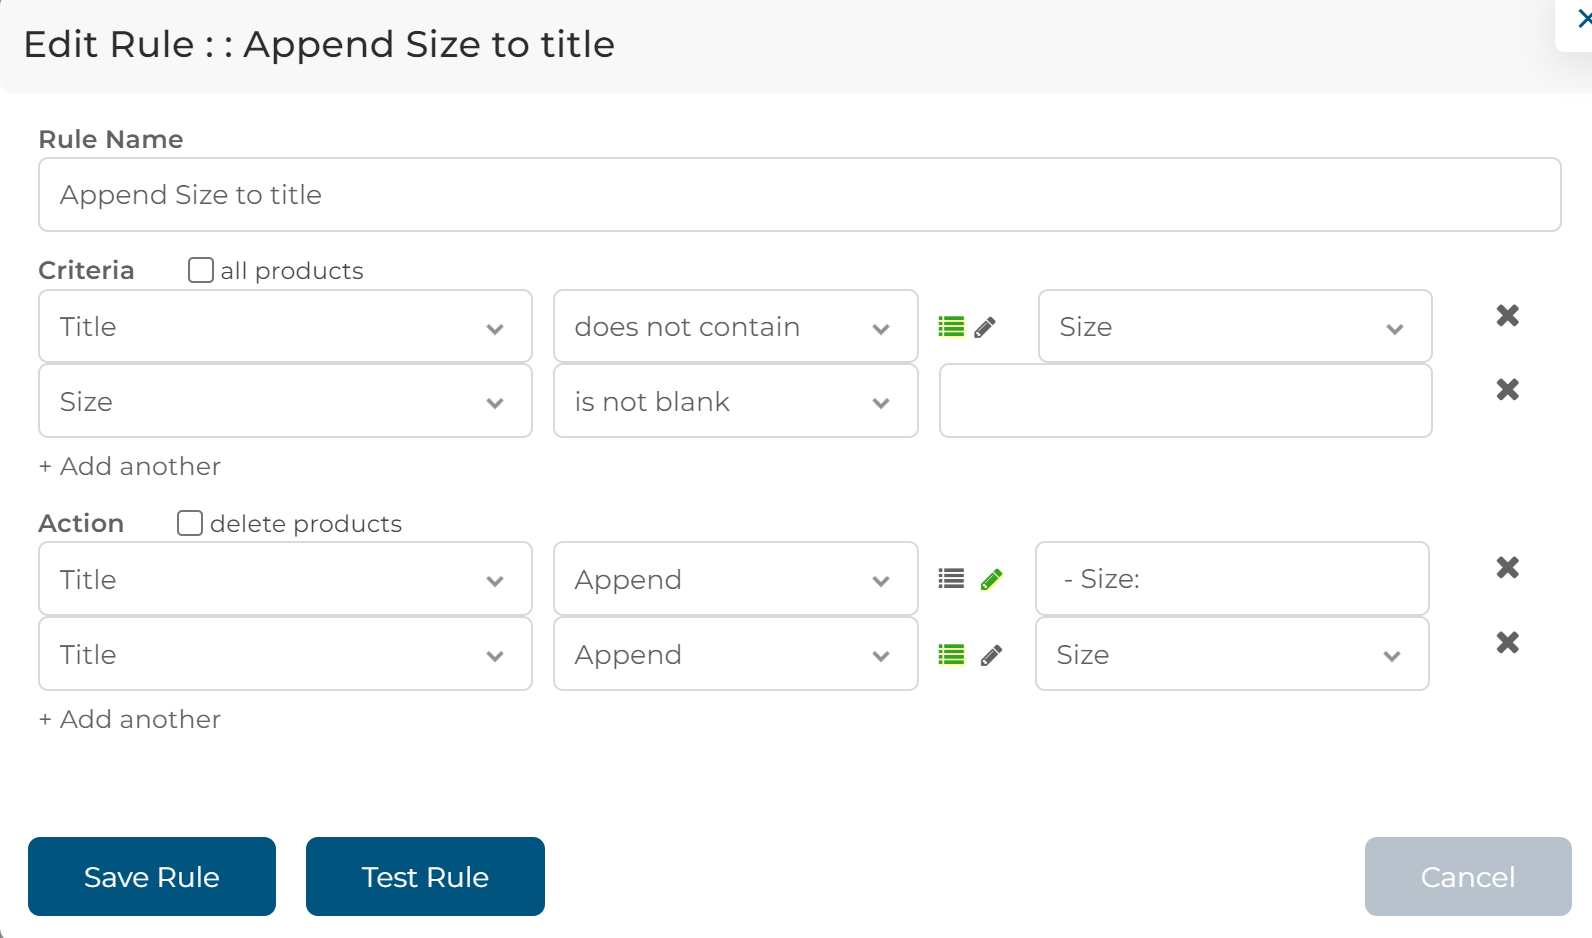Viewport: 1592px width, 938px height.
Task: Click list icon in first criteria row
Action: [951, 327]
